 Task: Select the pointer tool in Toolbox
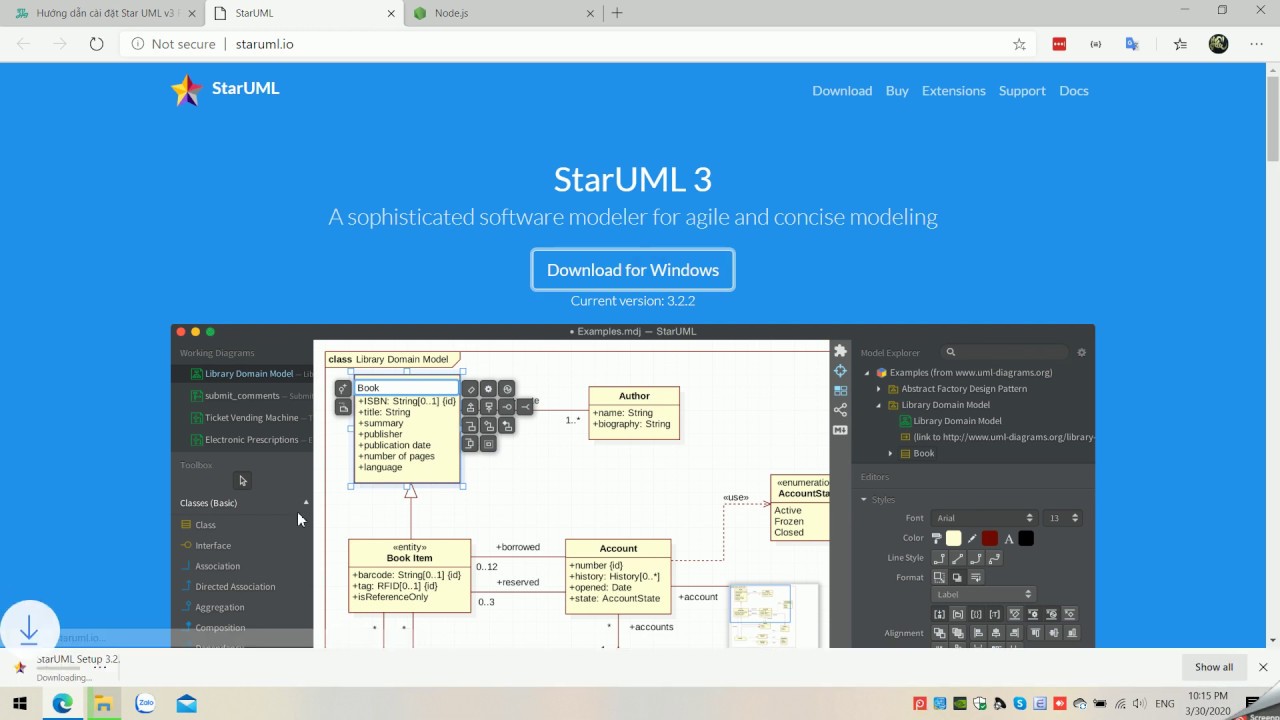[242, 481]
